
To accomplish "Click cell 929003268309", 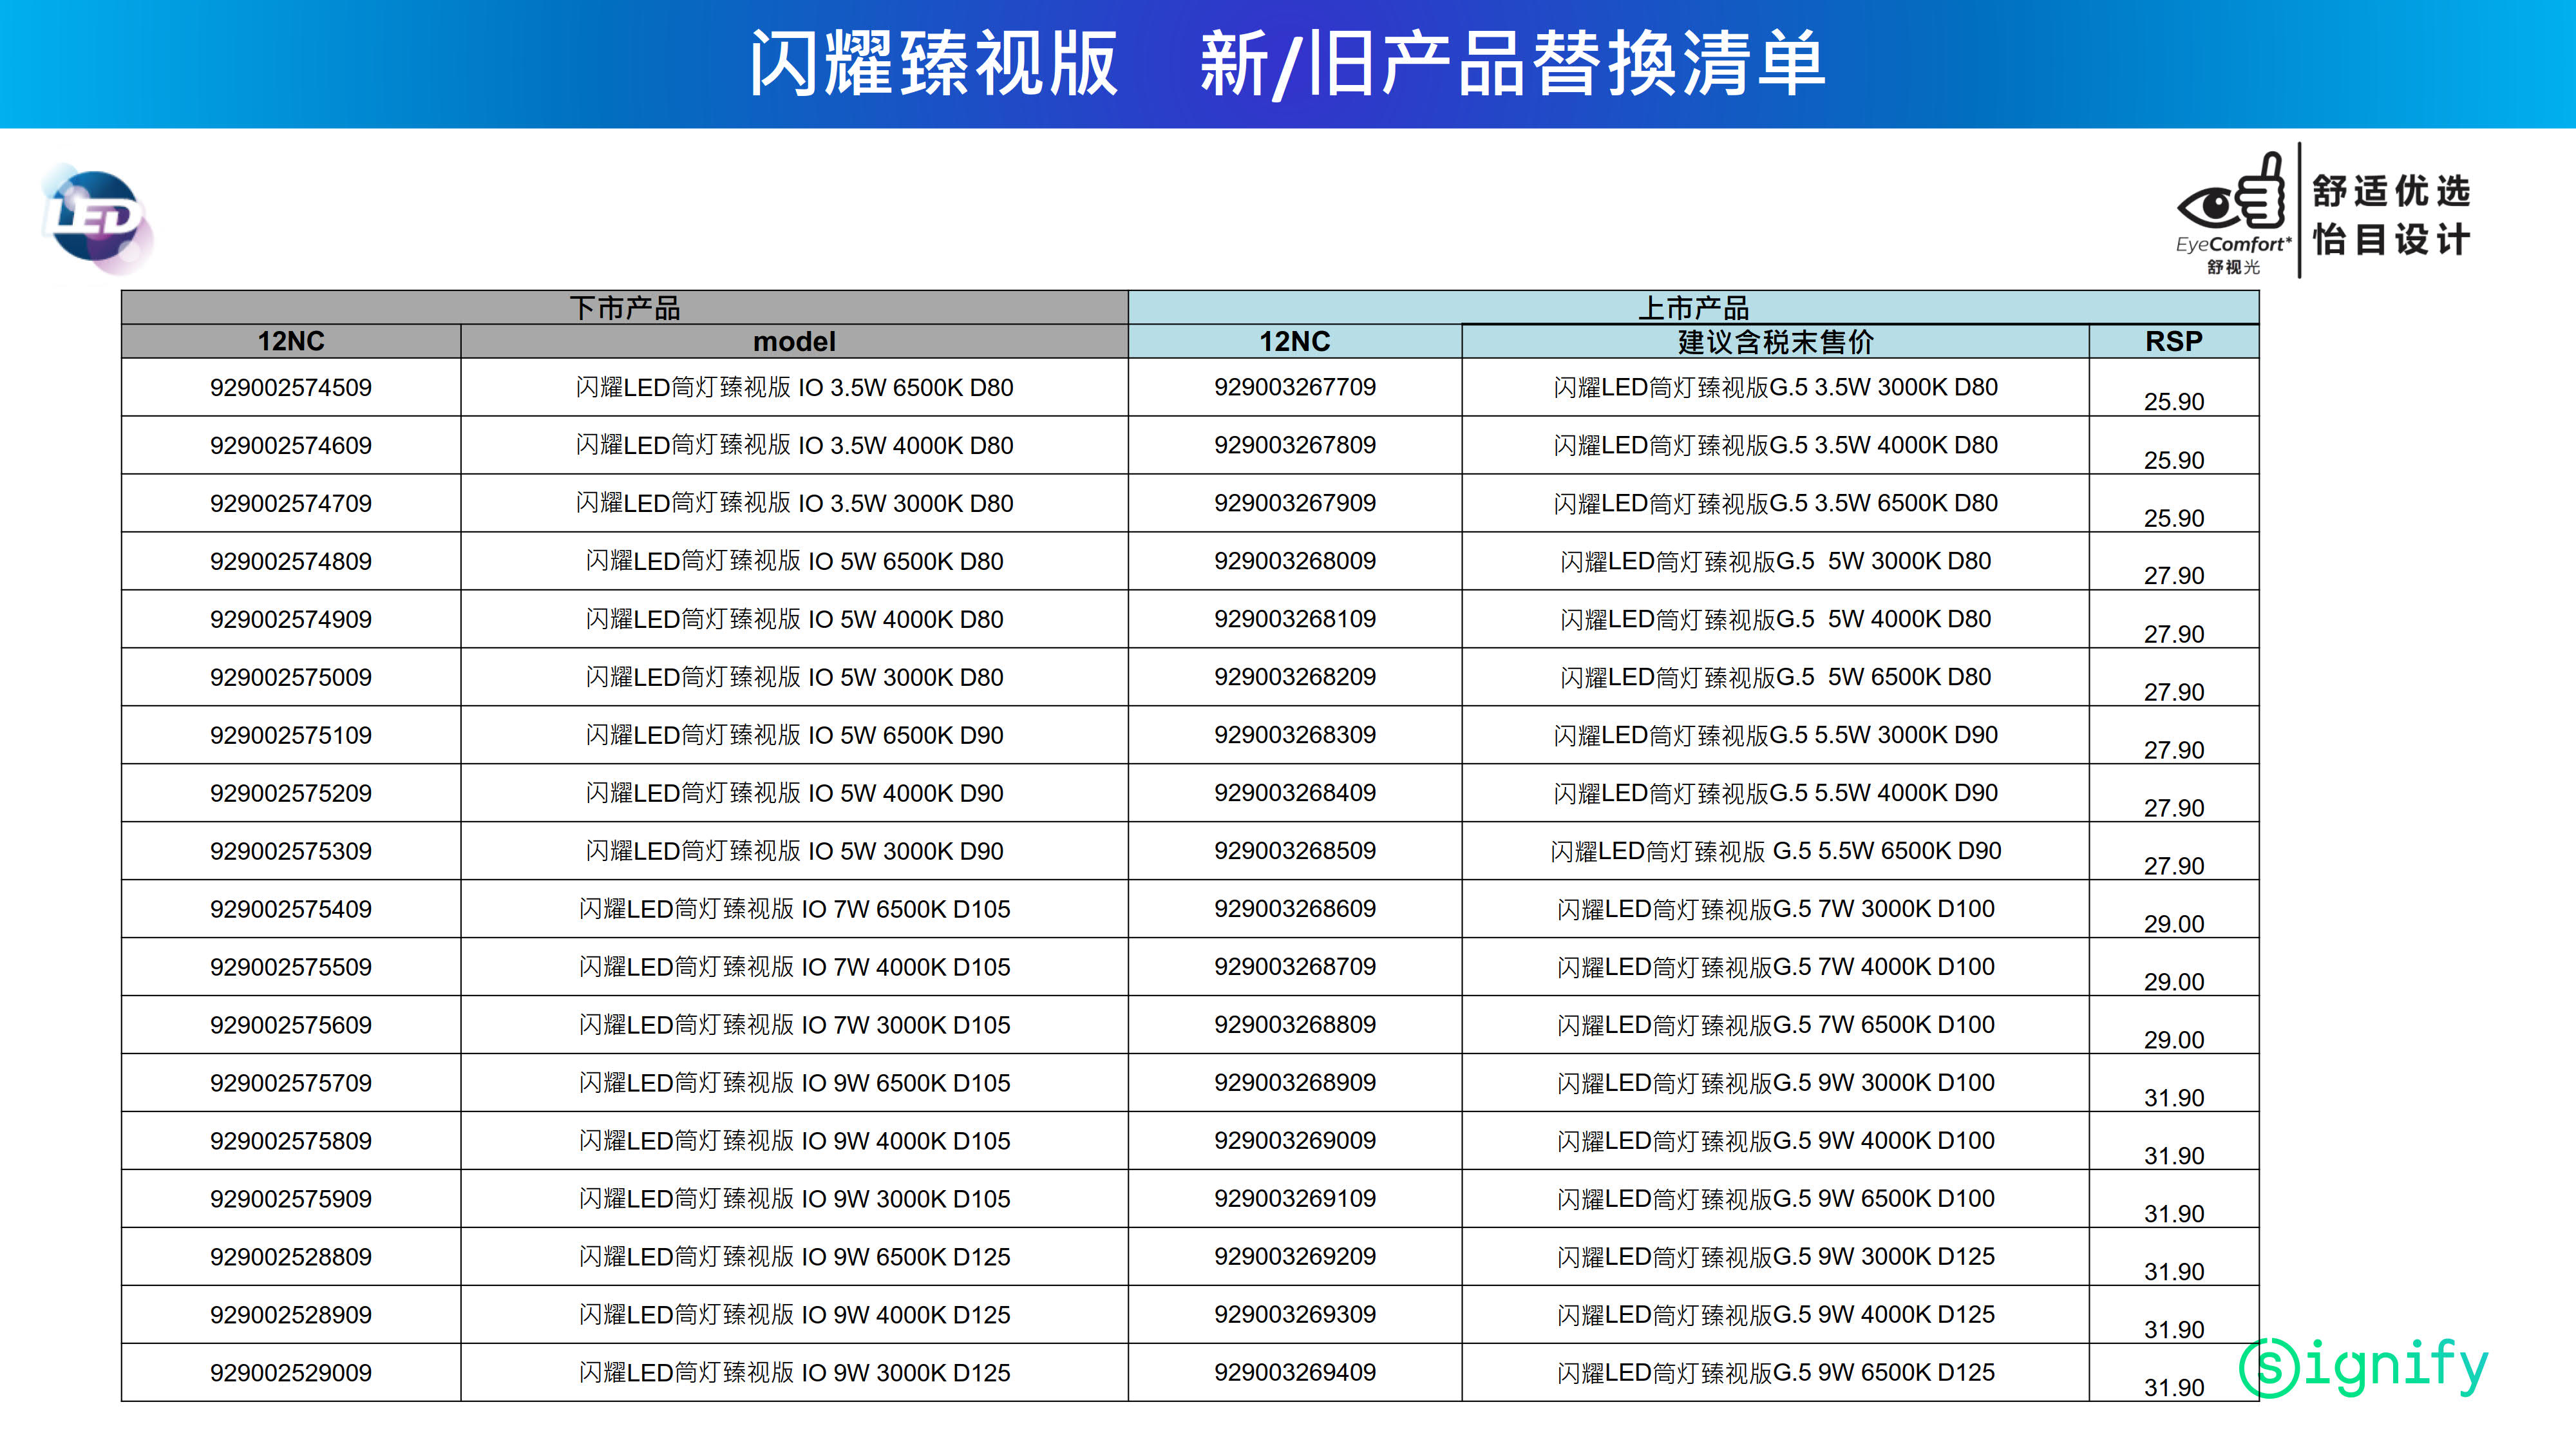I will coord(1295,736).
